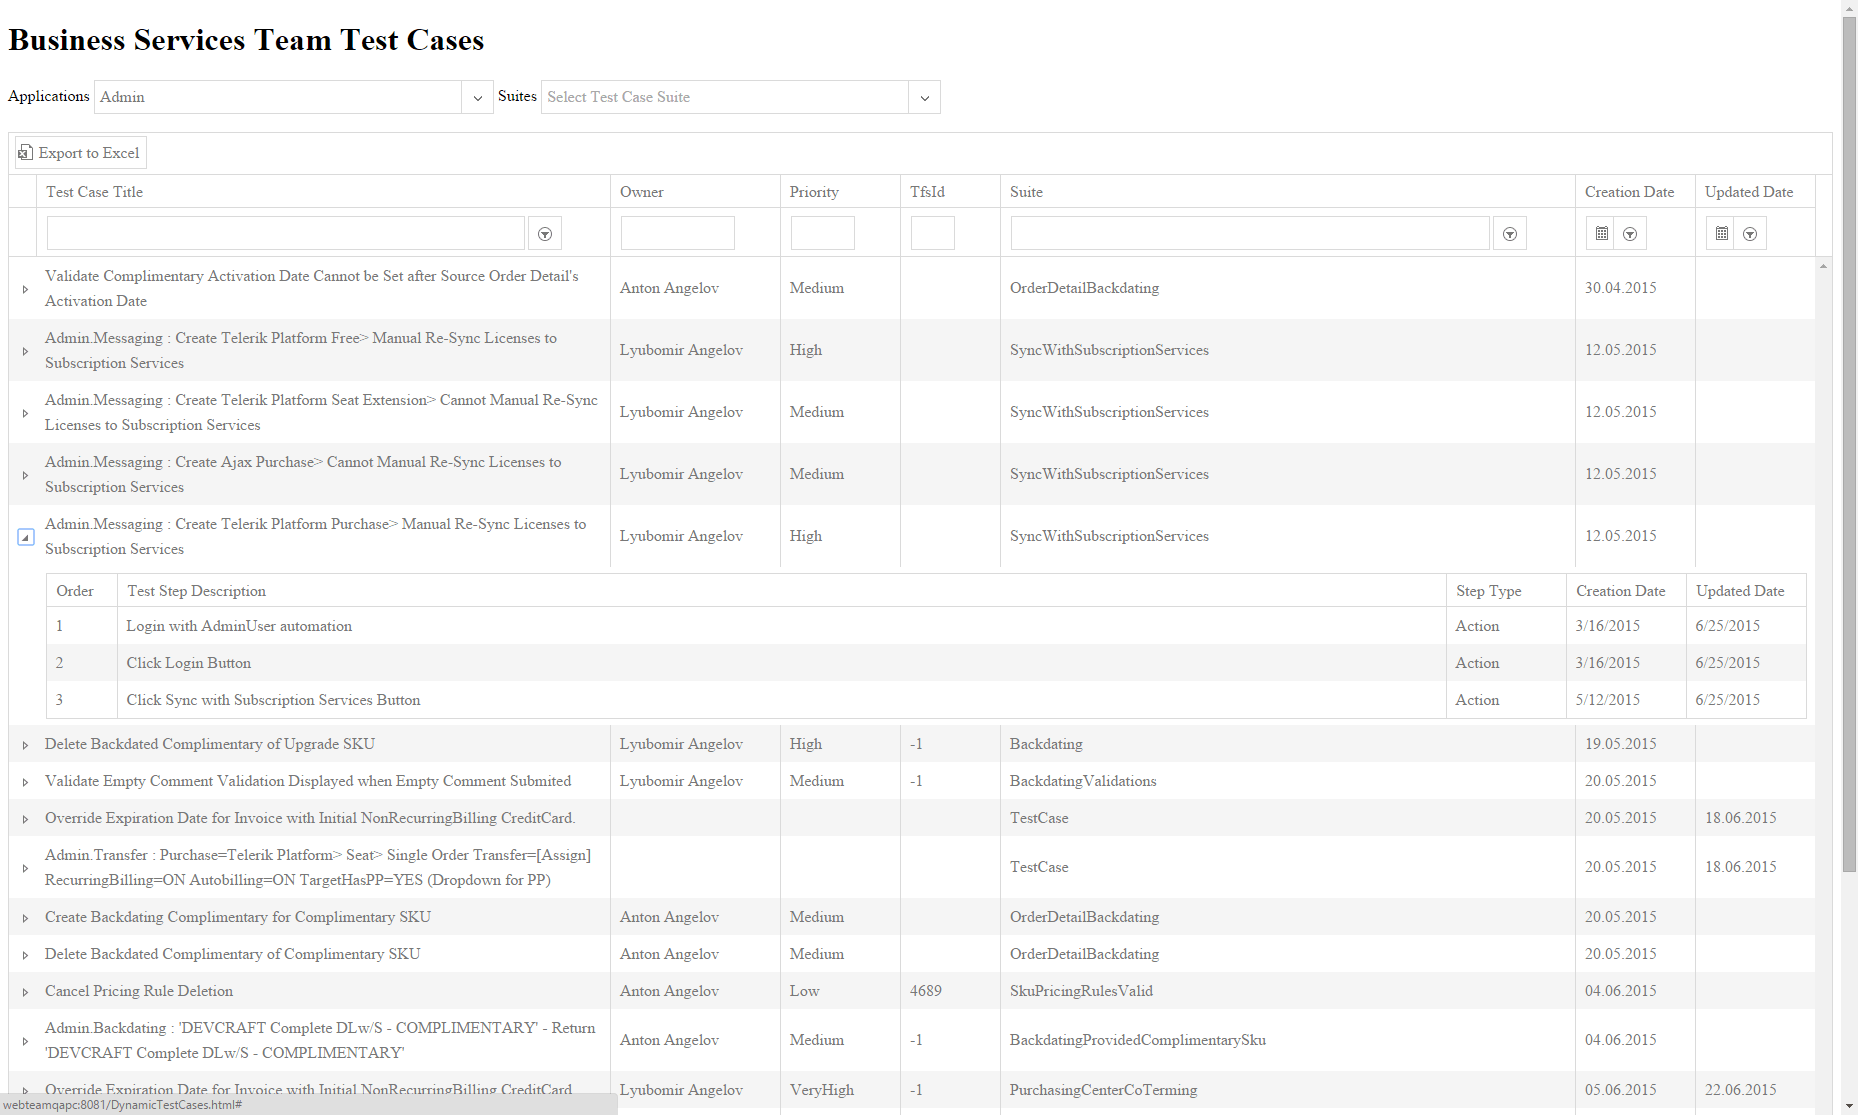
Task: Open the Updated Date calendar picker
Action: pyautogui.click(x=1722, y=234)
